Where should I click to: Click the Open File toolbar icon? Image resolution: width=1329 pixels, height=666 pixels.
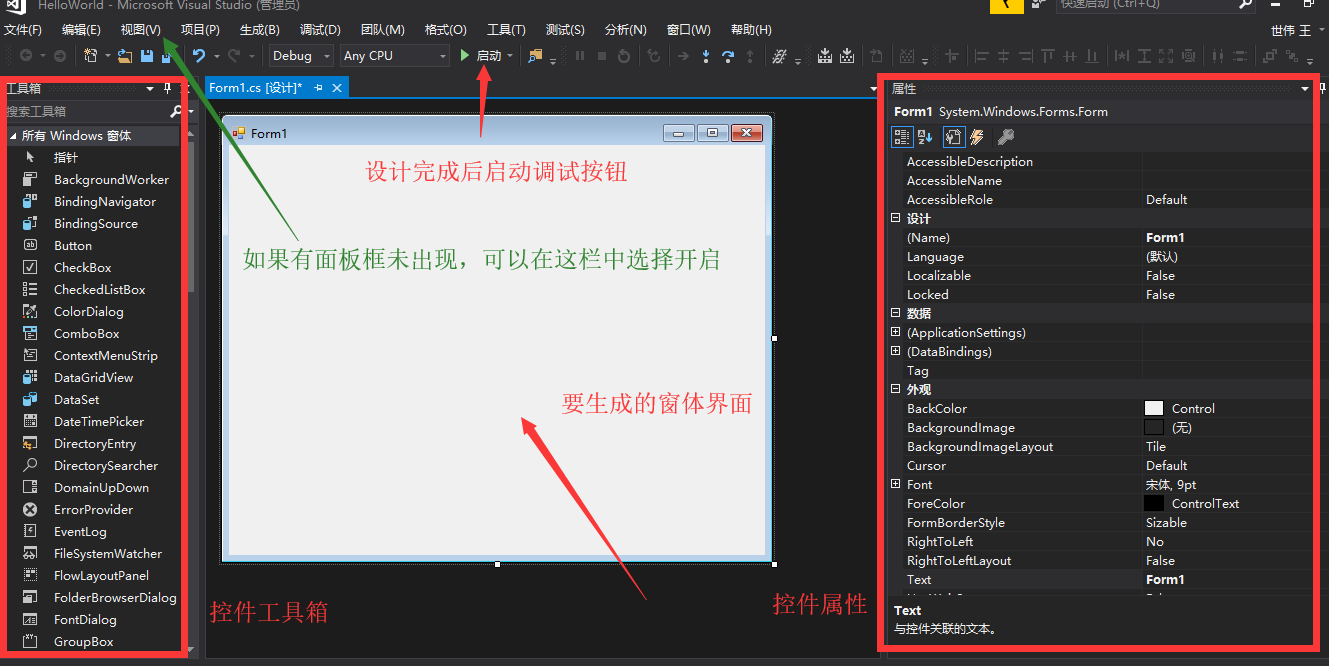click(125, 56)
